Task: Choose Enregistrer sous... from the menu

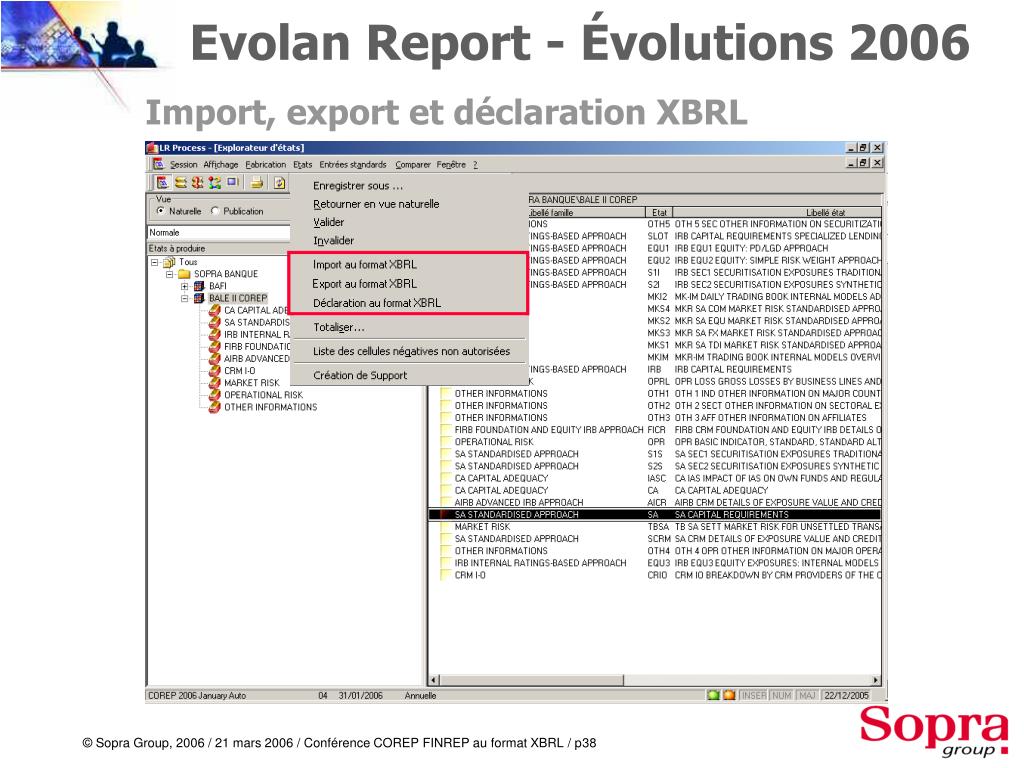Action: 358,185
